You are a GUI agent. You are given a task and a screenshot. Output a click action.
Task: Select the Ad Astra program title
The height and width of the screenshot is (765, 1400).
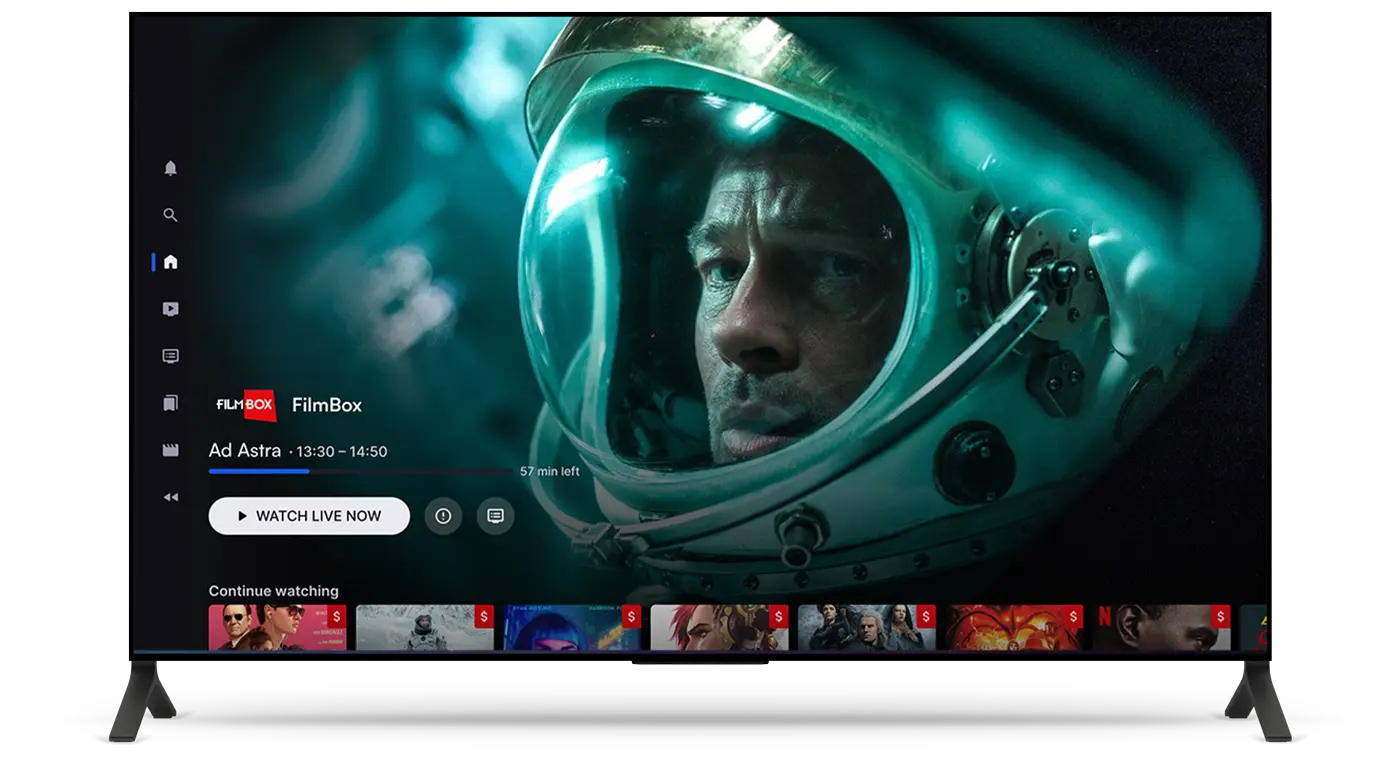245,451
